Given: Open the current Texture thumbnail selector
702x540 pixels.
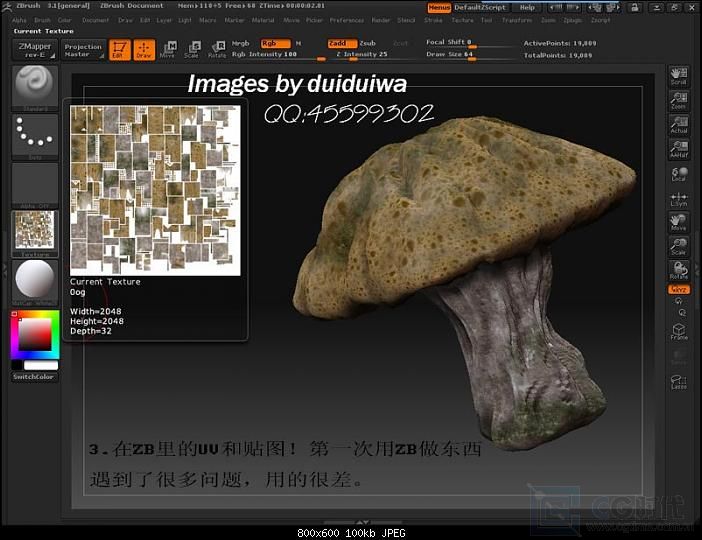Looking at the screenshot, I should coord(34,234).
